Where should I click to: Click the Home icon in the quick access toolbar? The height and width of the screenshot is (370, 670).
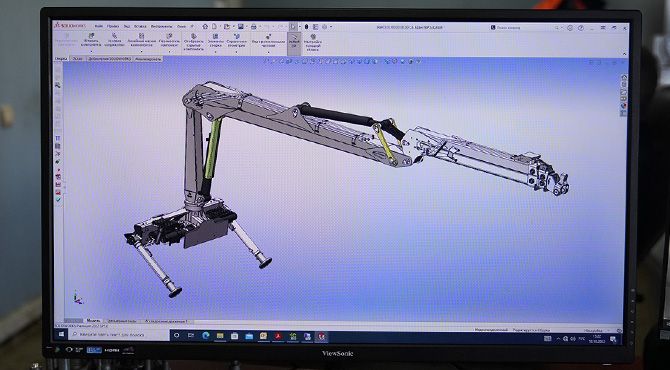205,26
